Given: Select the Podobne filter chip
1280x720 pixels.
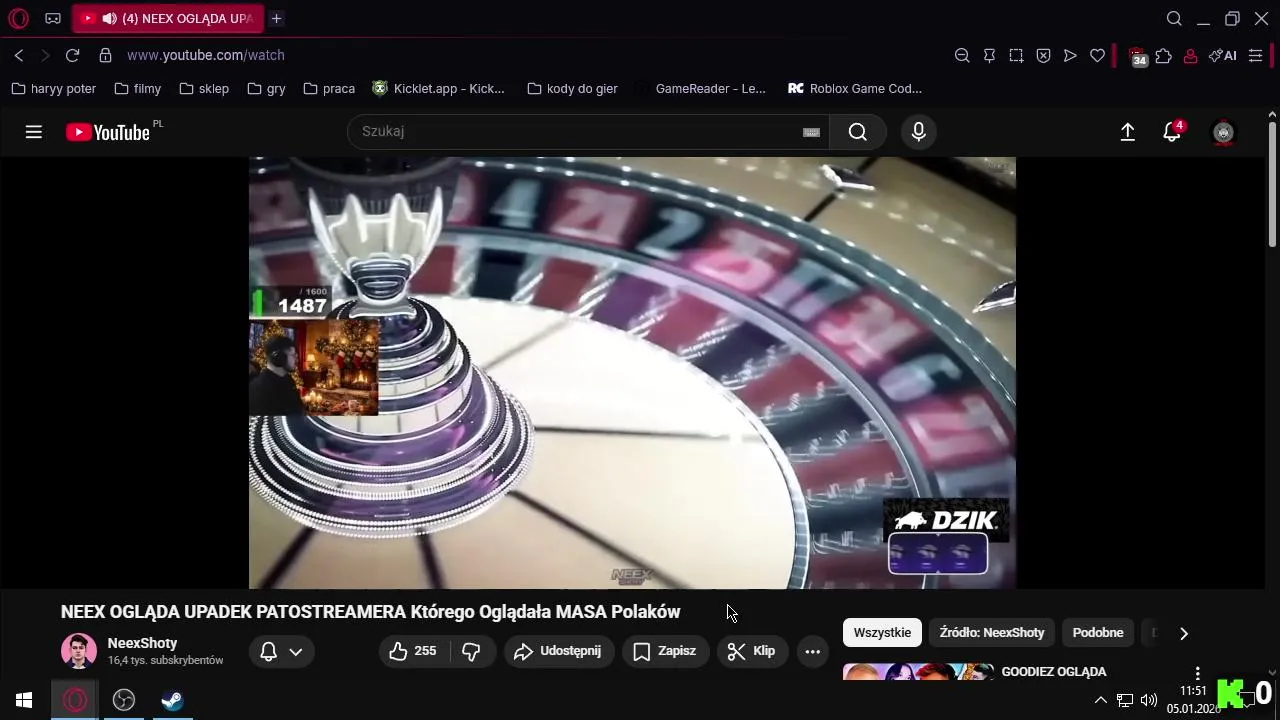Looking at the screenshot, I should tap(1098, 632).
